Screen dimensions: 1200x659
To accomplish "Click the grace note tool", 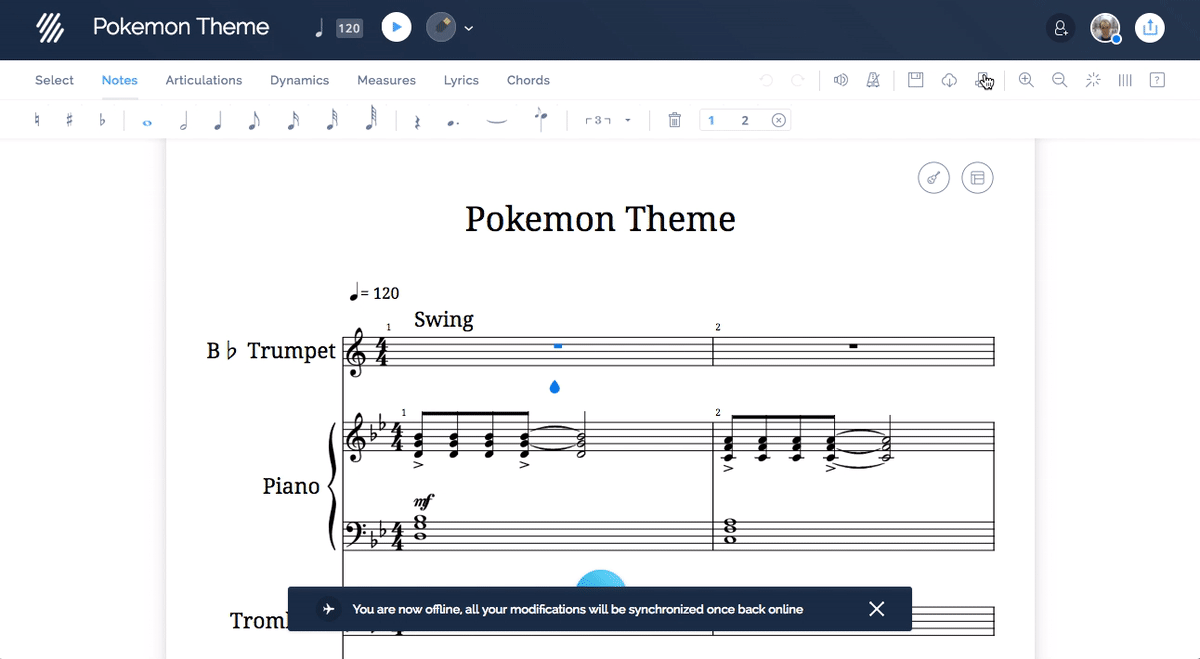I will 541,120.
